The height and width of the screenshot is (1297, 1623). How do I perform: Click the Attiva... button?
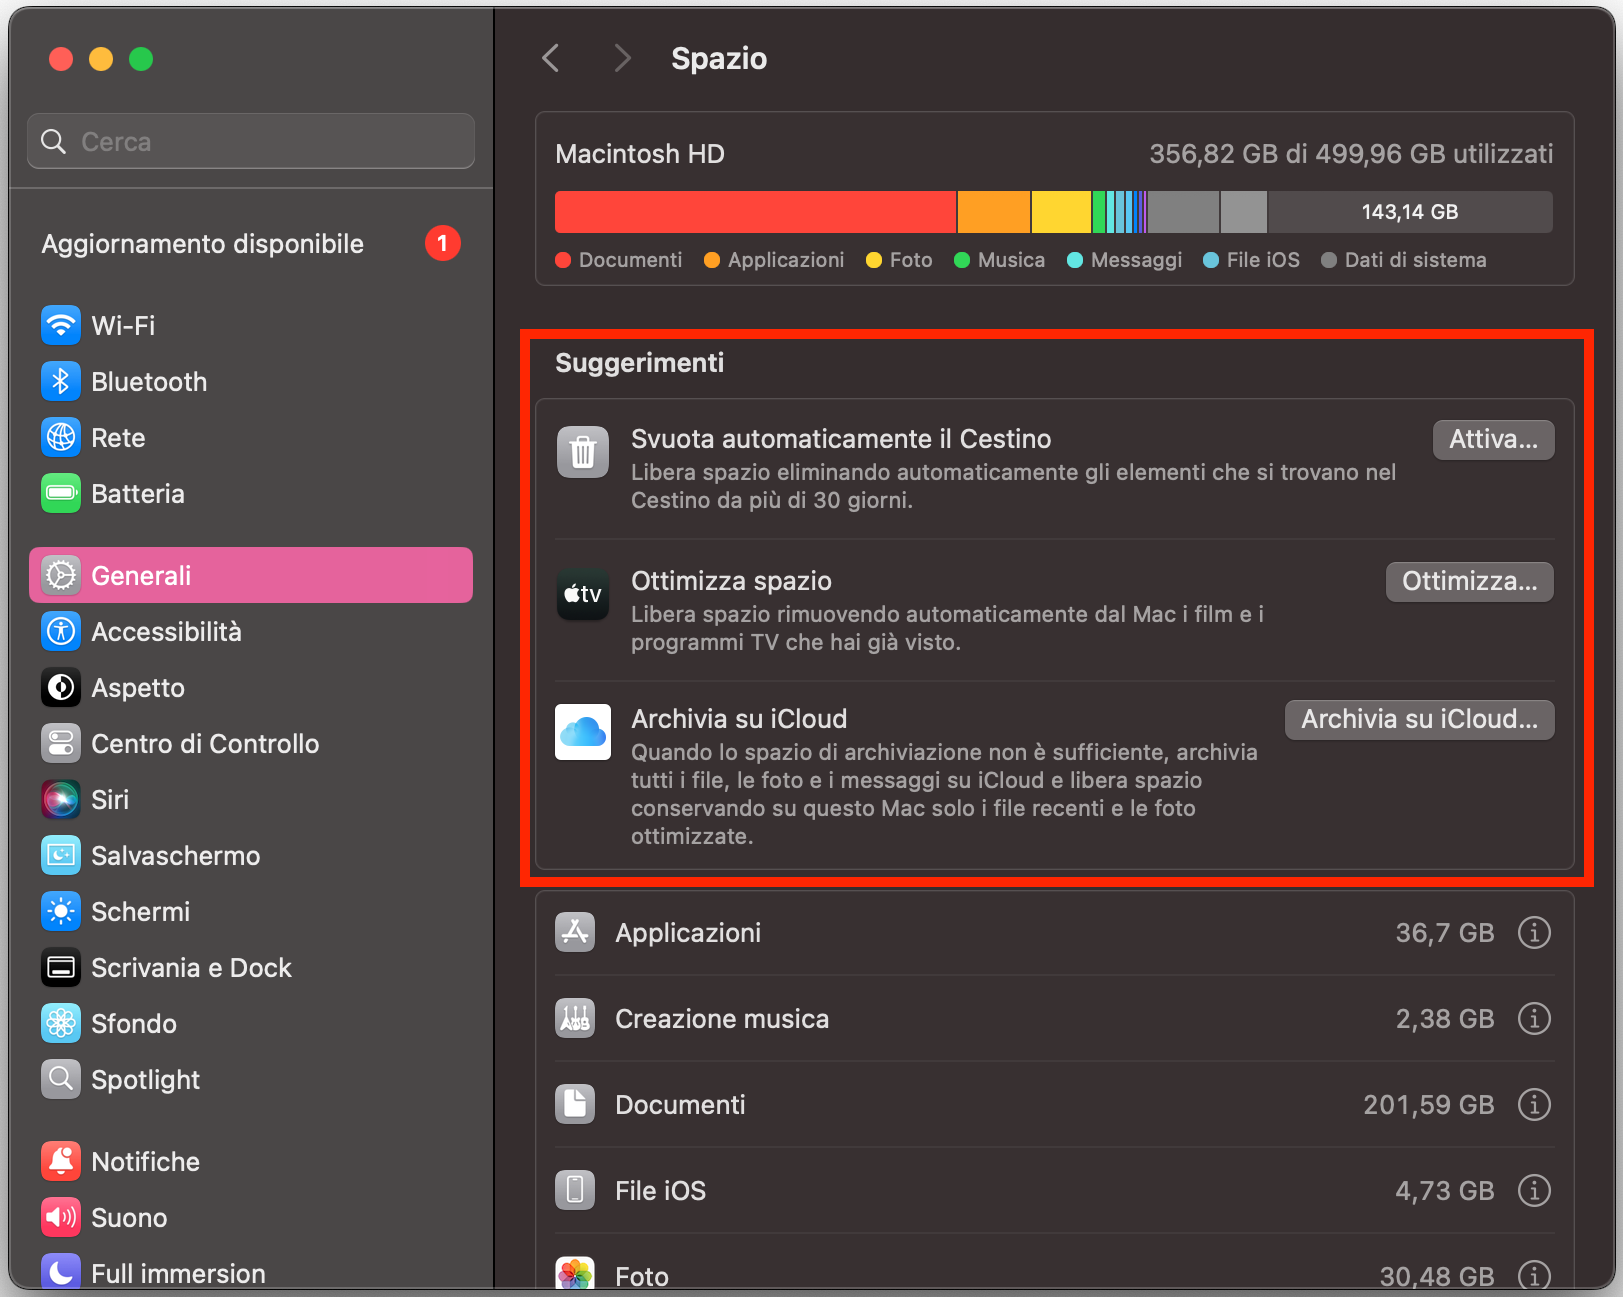(1493, 439)
